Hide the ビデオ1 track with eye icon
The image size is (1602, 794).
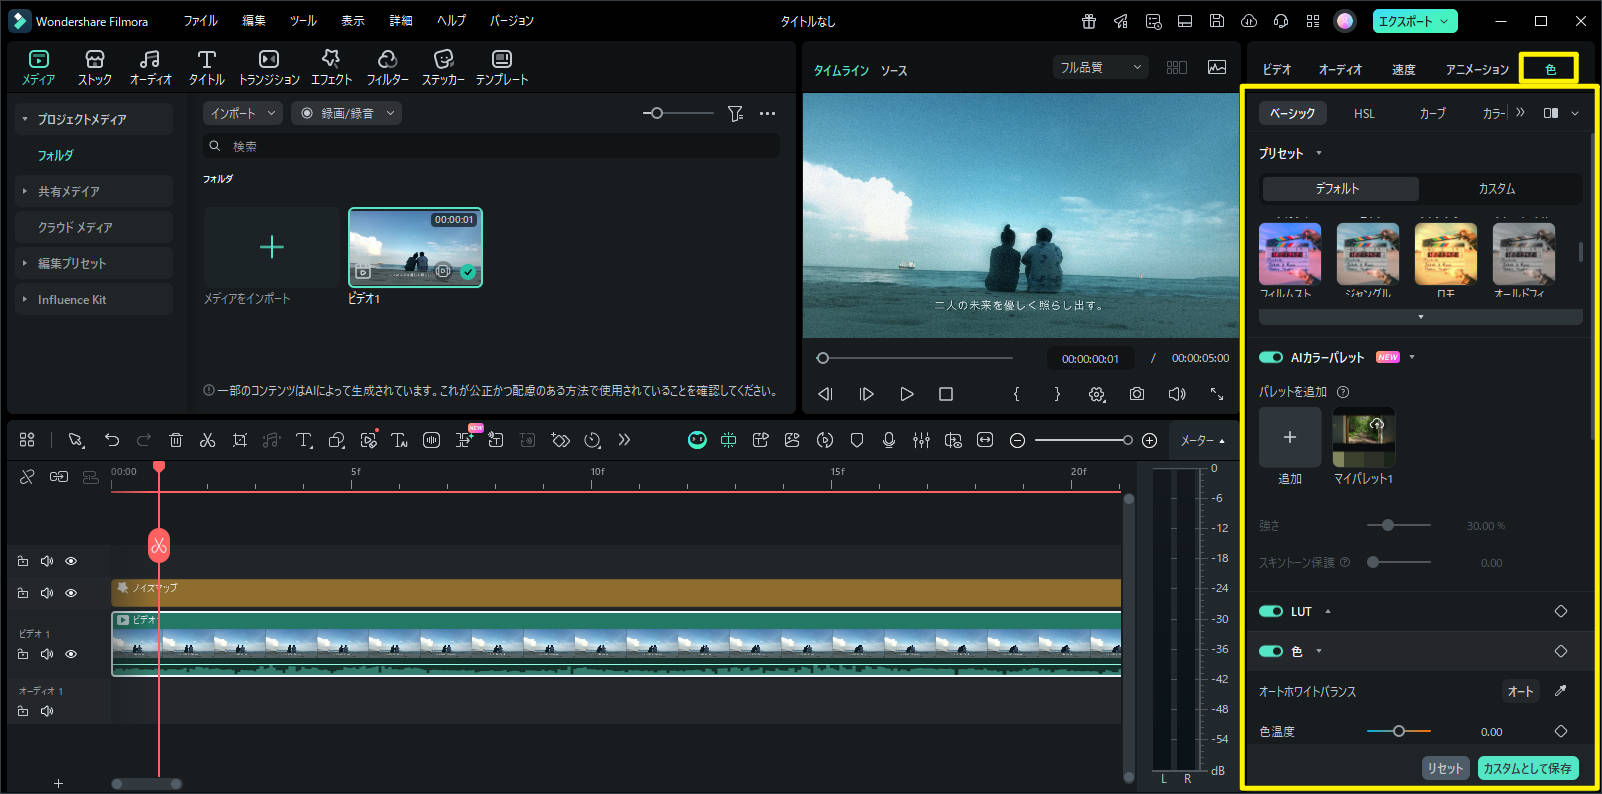click(x=71, y=654)
